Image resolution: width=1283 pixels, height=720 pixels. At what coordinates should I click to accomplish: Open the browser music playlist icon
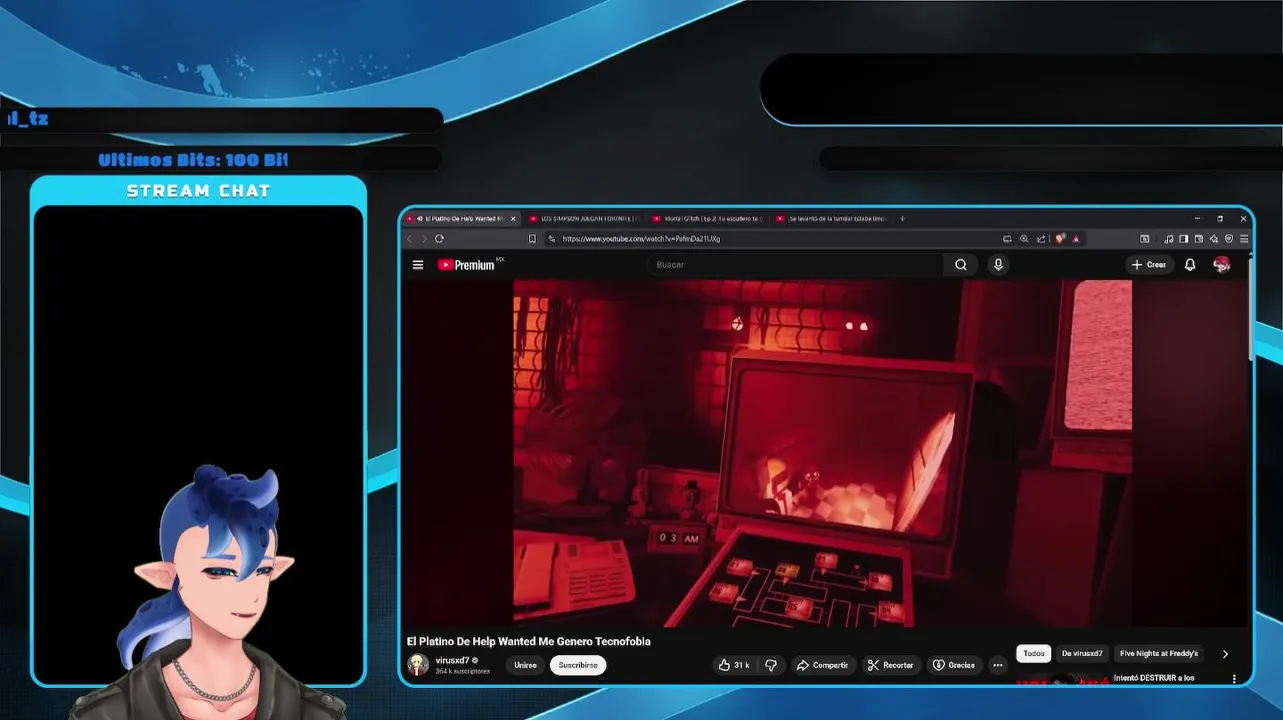(x=1169, y=239)
